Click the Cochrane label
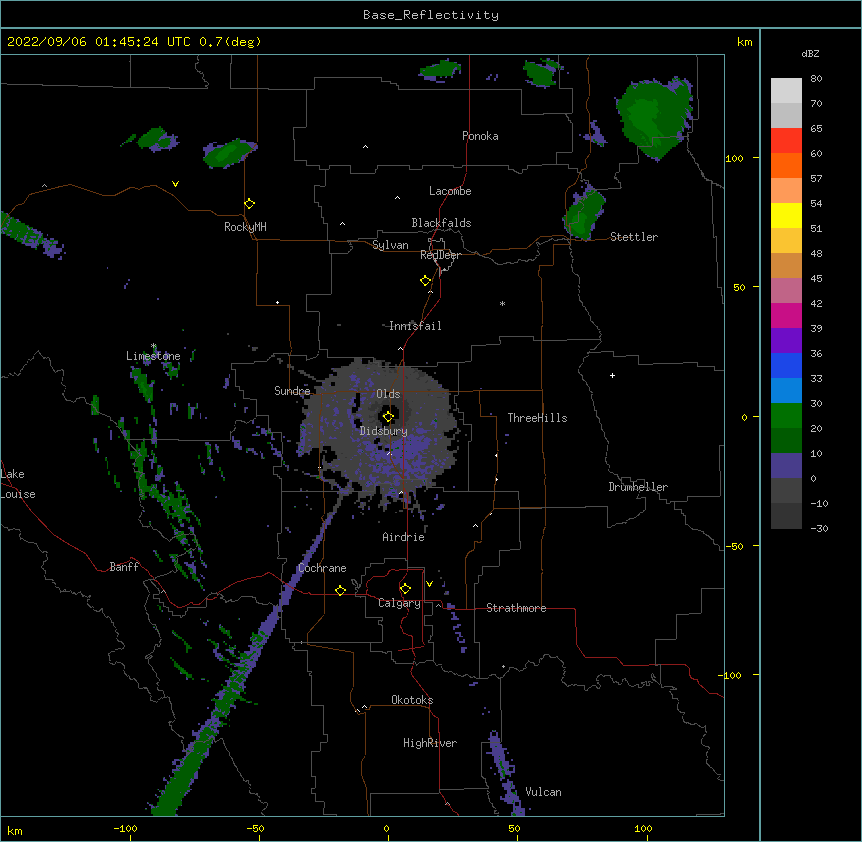The image size is (862, 842). pyautogui.click(x=322, y=568)
